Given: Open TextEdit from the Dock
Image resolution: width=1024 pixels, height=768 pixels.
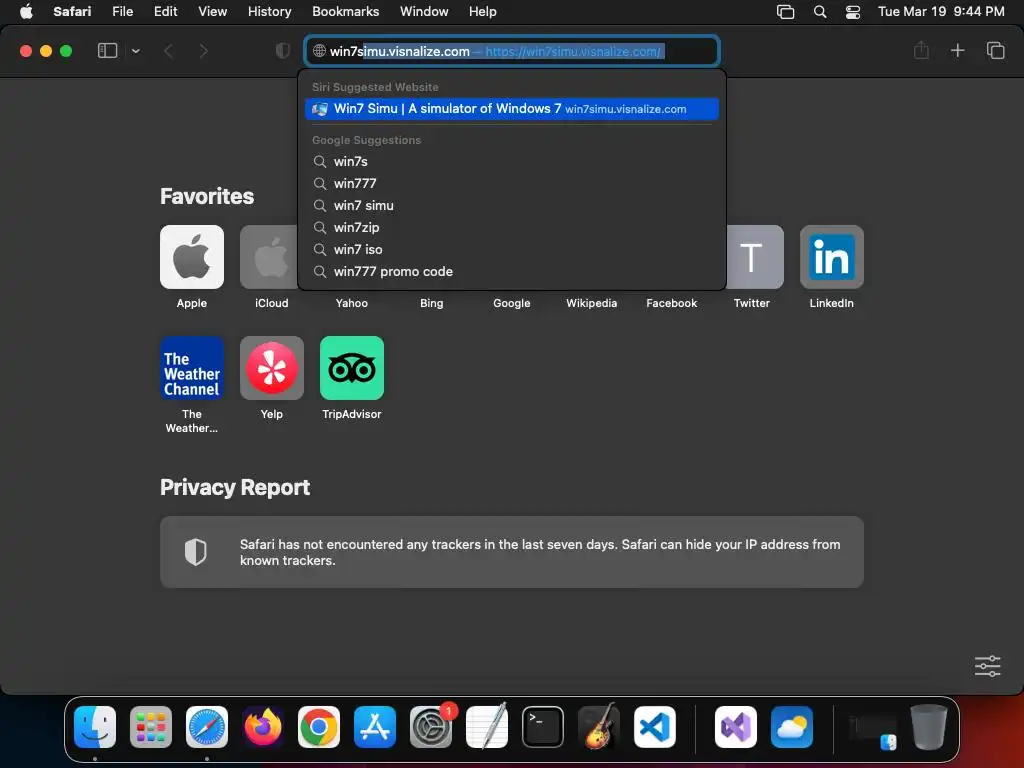Looking at the screenshot, I should (x=487, y=726).
